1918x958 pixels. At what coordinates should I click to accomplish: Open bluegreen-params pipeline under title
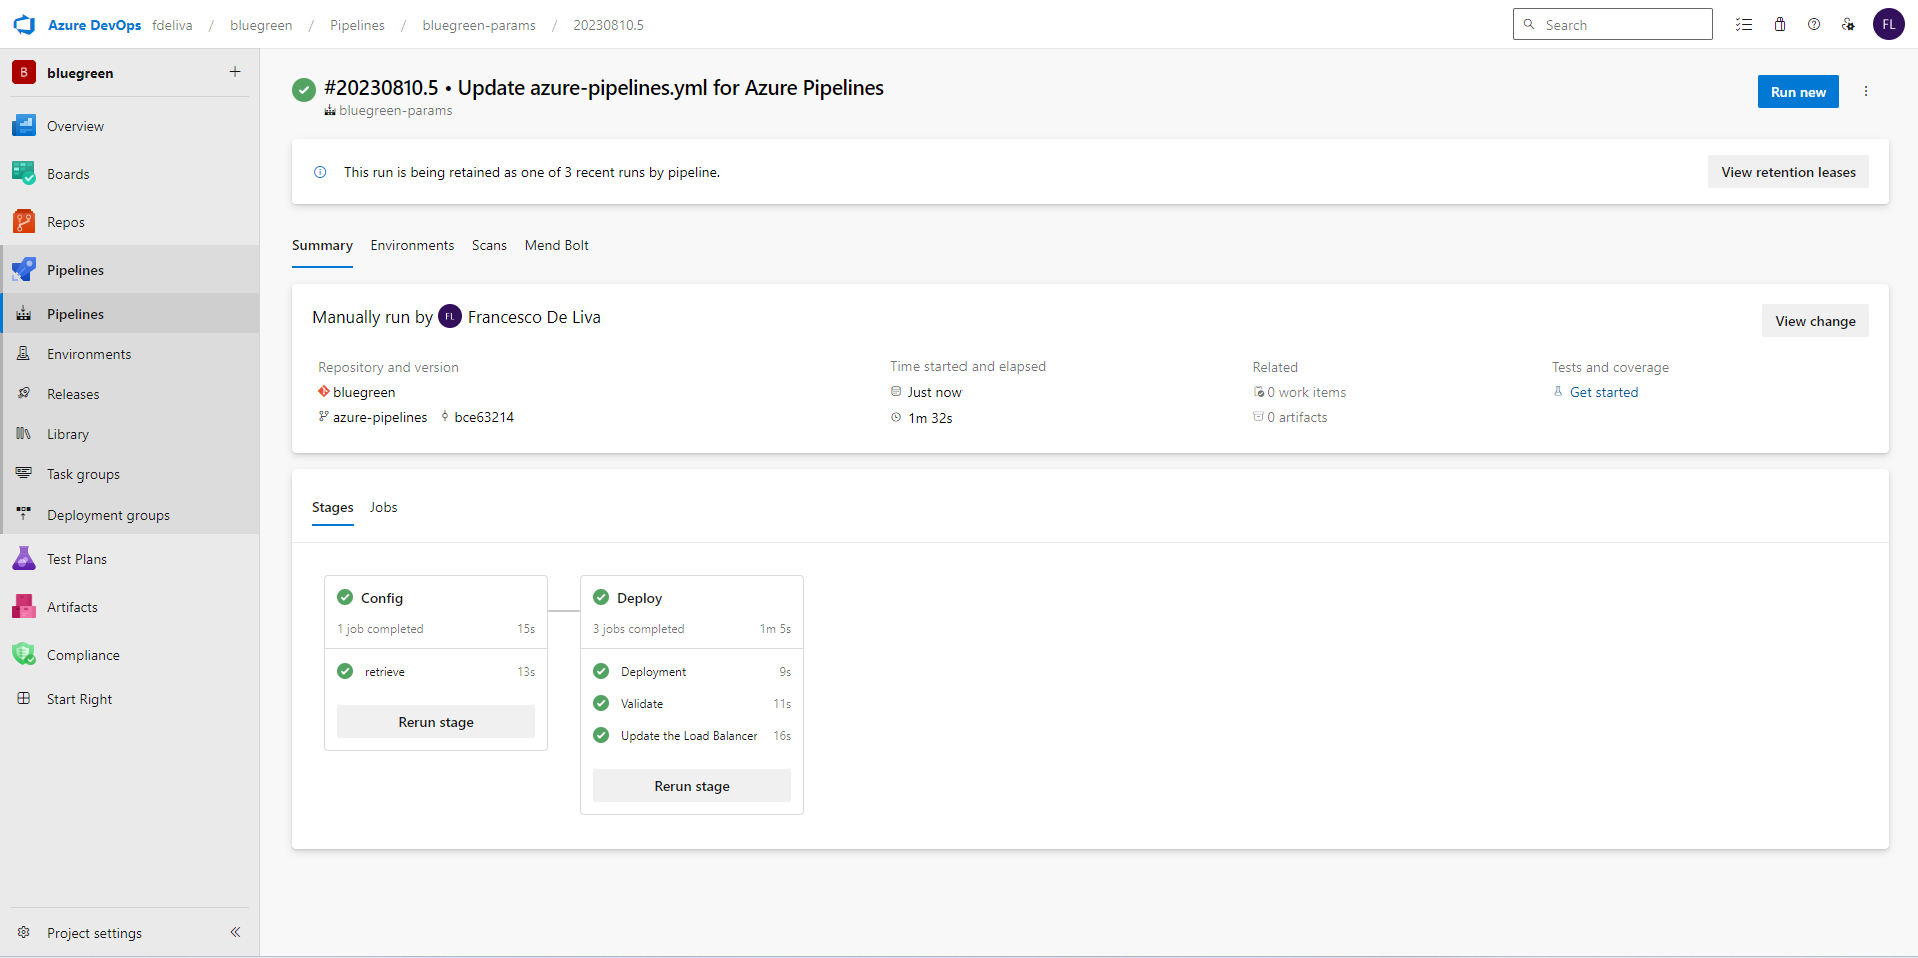[395, 111]
